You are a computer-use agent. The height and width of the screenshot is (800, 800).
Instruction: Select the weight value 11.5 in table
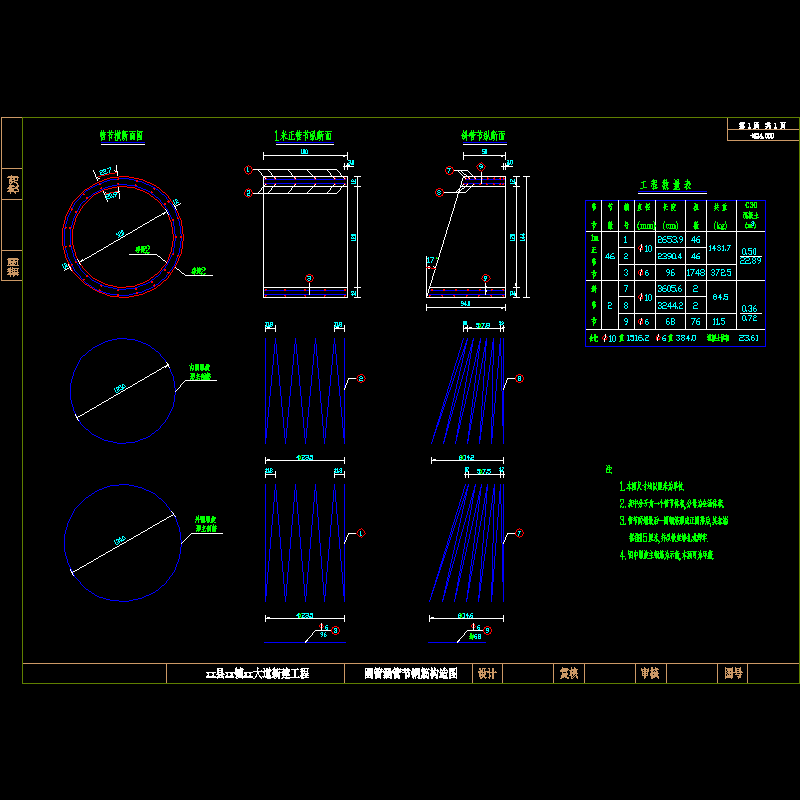(x=719, y=321)
